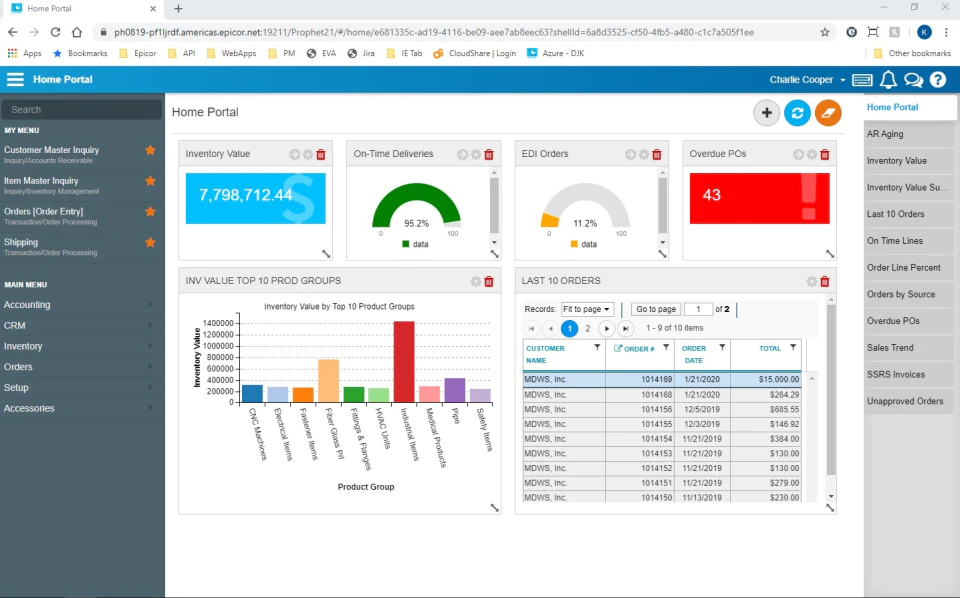Open the Fit to page records dropdown
Screen dimensions: 960x598
[x=587, y=309]
